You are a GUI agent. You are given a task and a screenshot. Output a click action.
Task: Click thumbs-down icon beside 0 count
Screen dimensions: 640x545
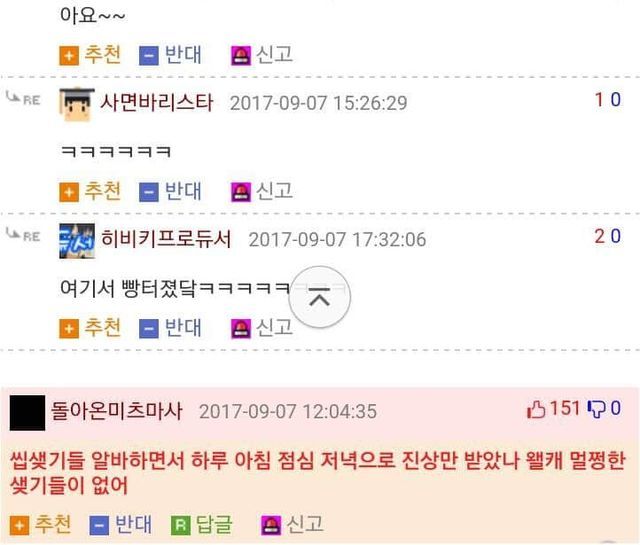click(596, 409)
